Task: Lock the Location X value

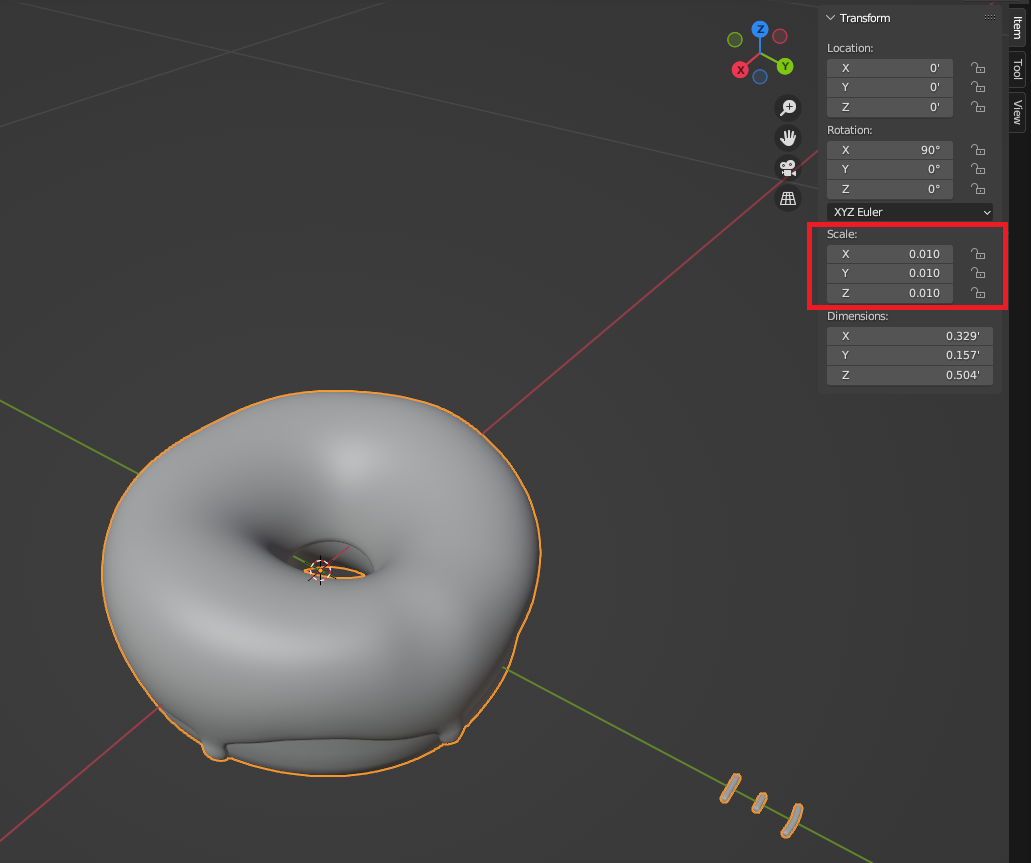Action: (x=978, y=68)
